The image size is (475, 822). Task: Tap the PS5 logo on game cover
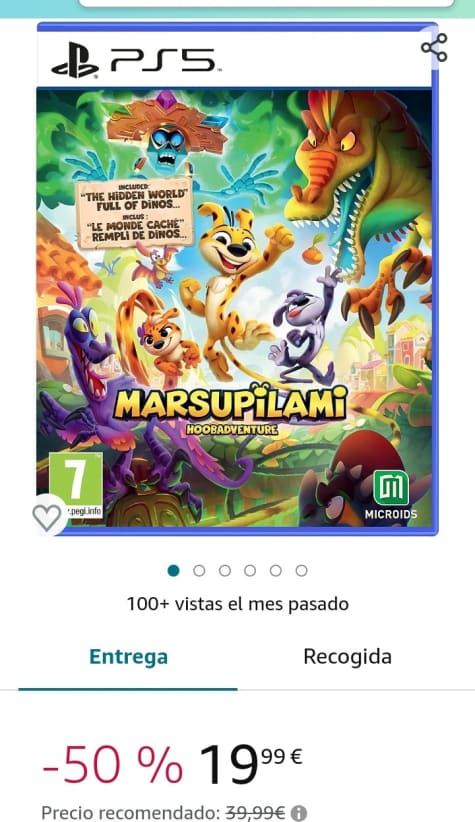[134, 60]
